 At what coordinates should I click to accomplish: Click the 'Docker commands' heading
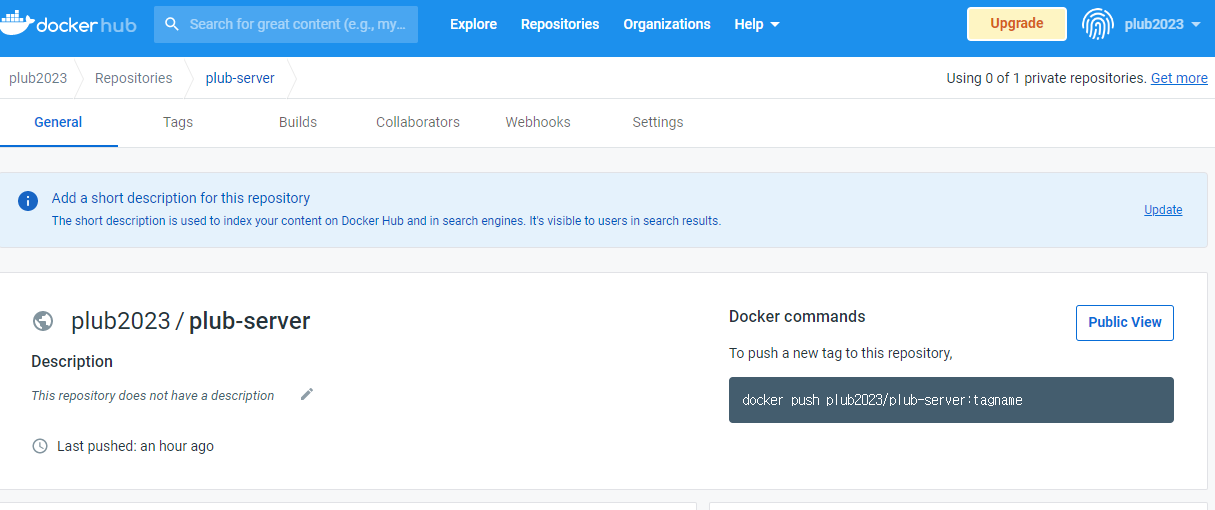pos(797,316)
